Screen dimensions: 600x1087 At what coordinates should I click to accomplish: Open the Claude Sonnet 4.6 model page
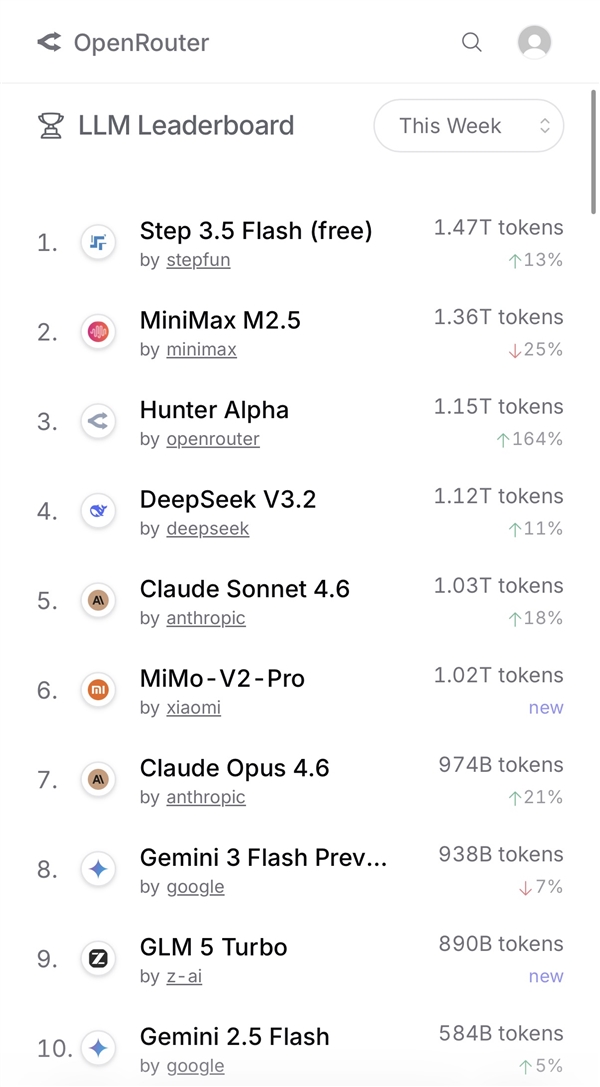(245, 589)
